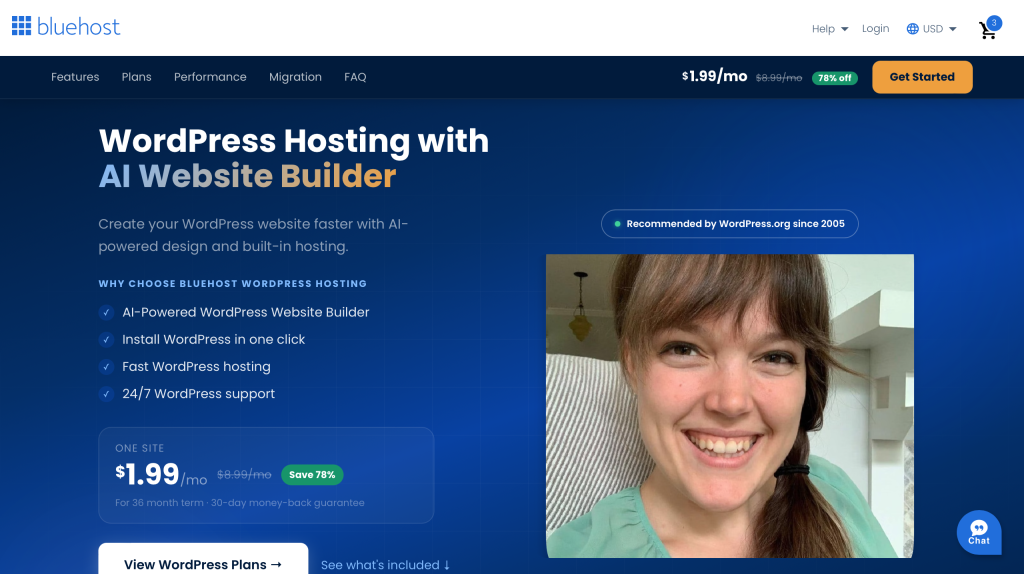Click the struck-through $8.99/mo in the ONE SITE card

pyautogui.click(x=244, y=475)
